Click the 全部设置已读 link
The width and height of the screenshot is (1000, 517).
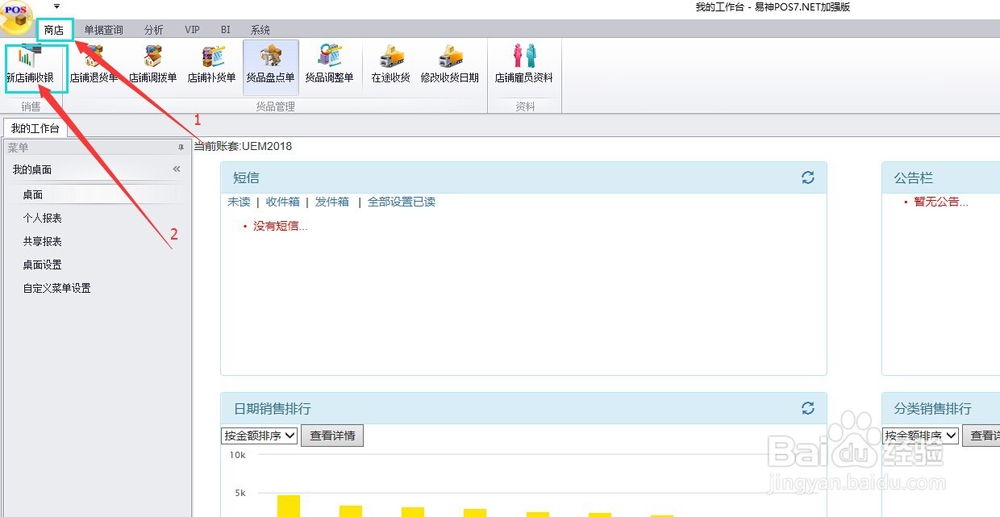(x=402, y=201)
